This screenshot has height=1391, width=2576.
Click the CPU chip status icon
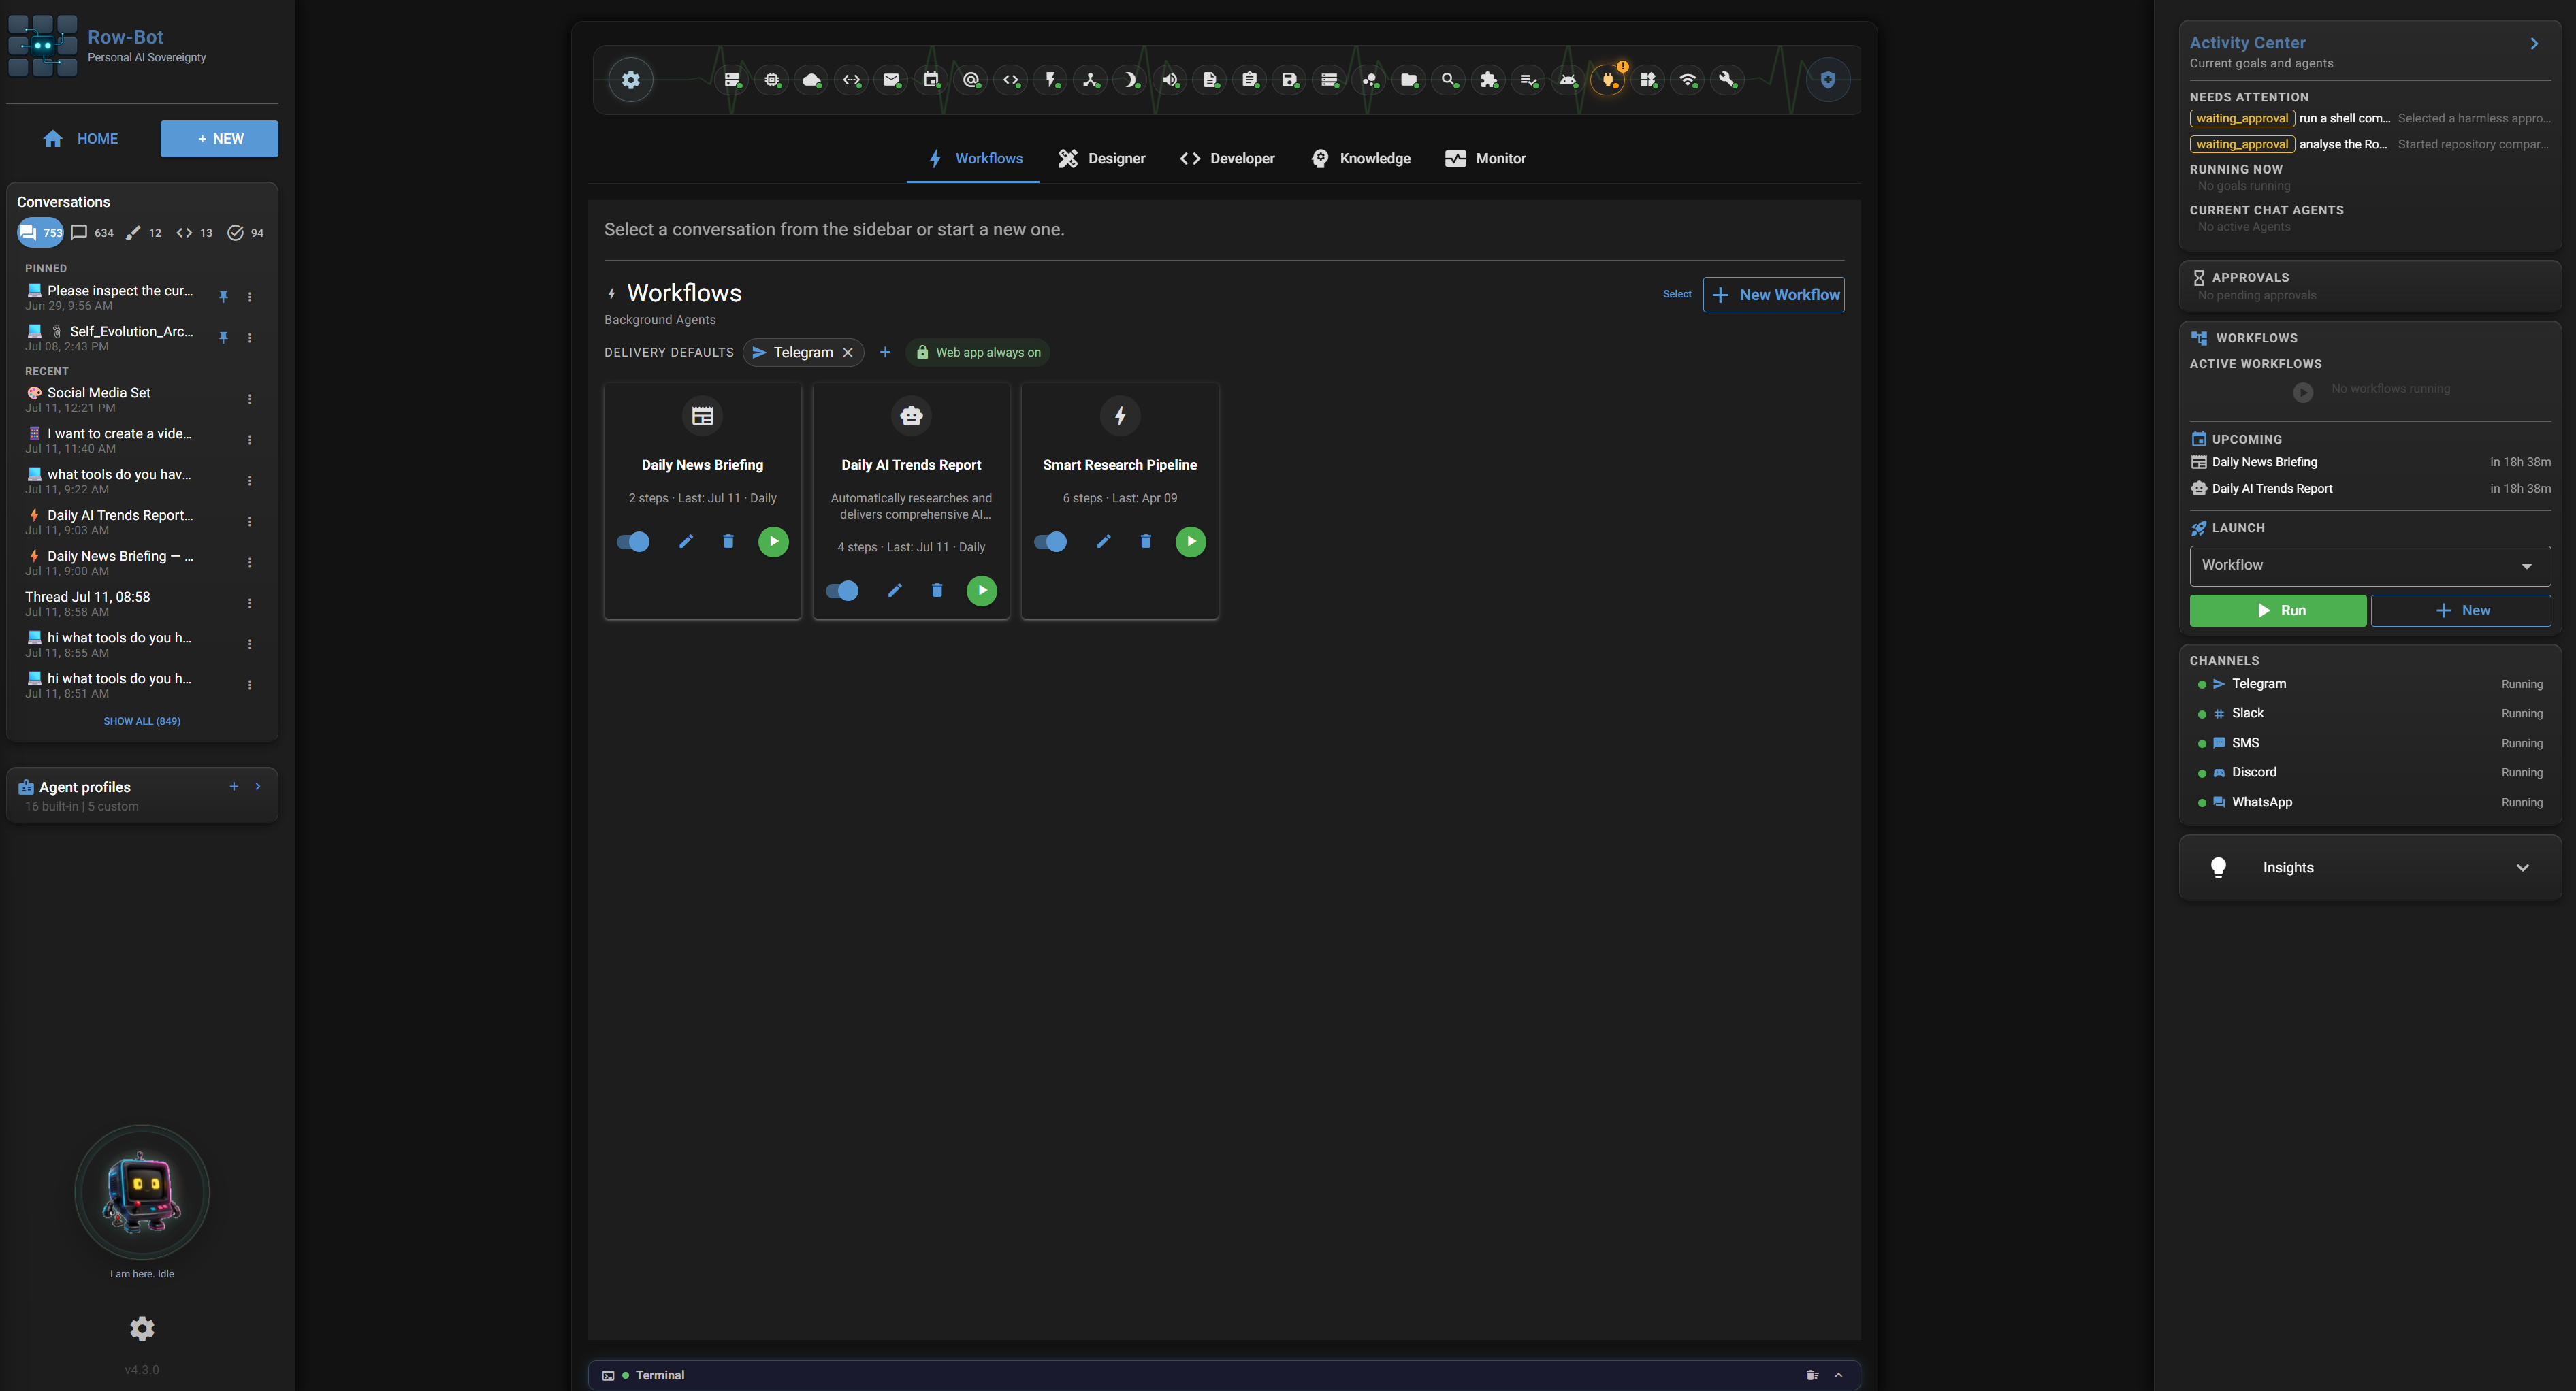pyautogui.click(x=772, y=80)
